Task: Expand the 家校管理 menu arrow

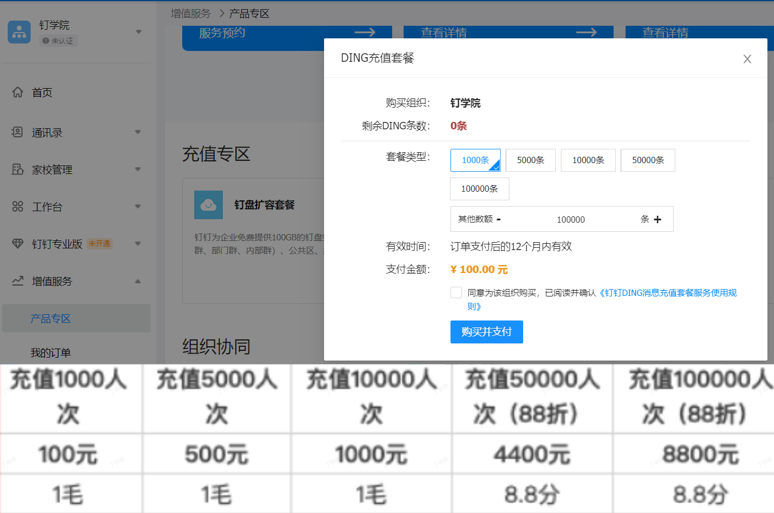Action: (138, 169)
